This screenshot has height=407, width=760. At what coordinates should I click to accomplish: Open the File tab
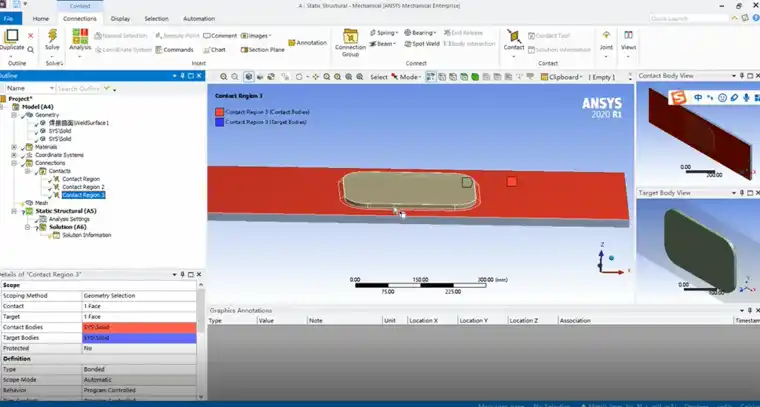pos(9,19)
